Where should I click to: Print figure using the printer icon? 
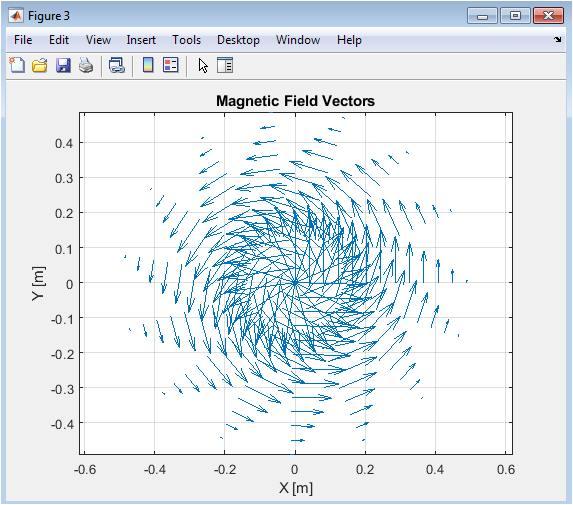tap(86, 65)
